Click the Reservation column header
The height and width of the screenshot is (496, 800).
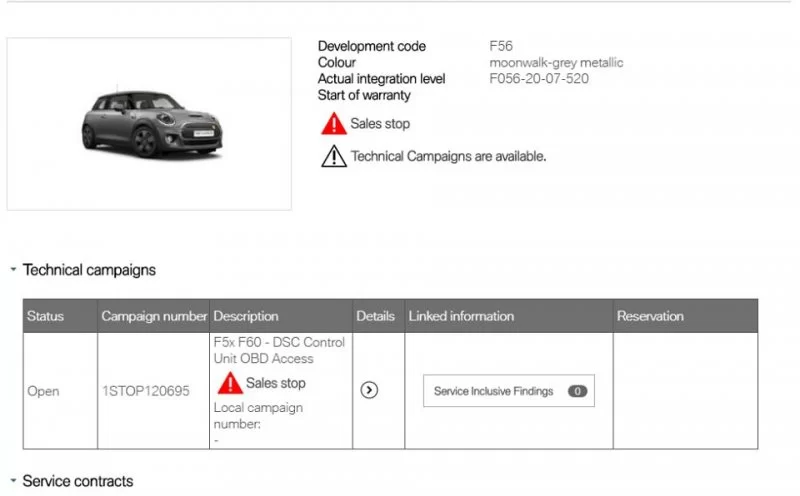[x=650, y=316]
